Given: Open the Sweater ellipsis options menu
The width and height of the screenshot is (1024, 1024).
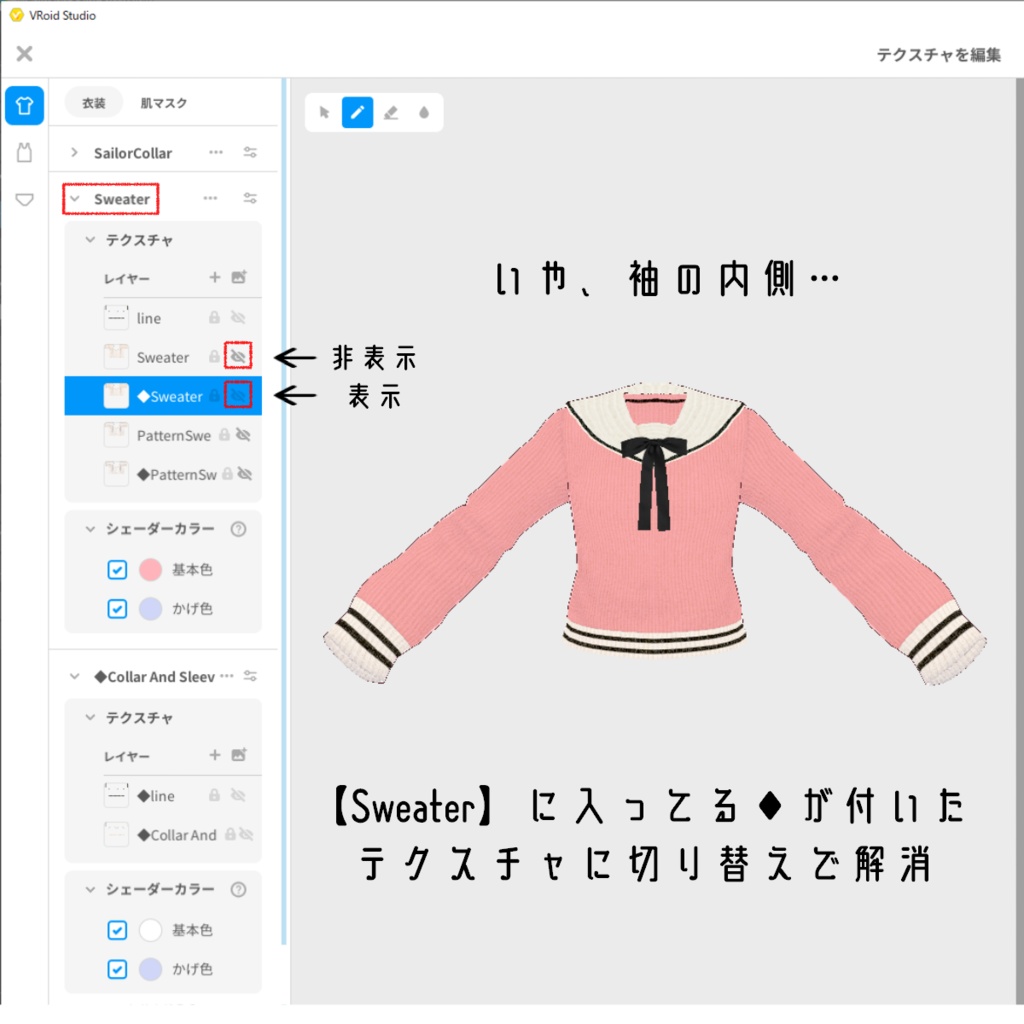Looking at the screenshot, I should click(211, 198).
